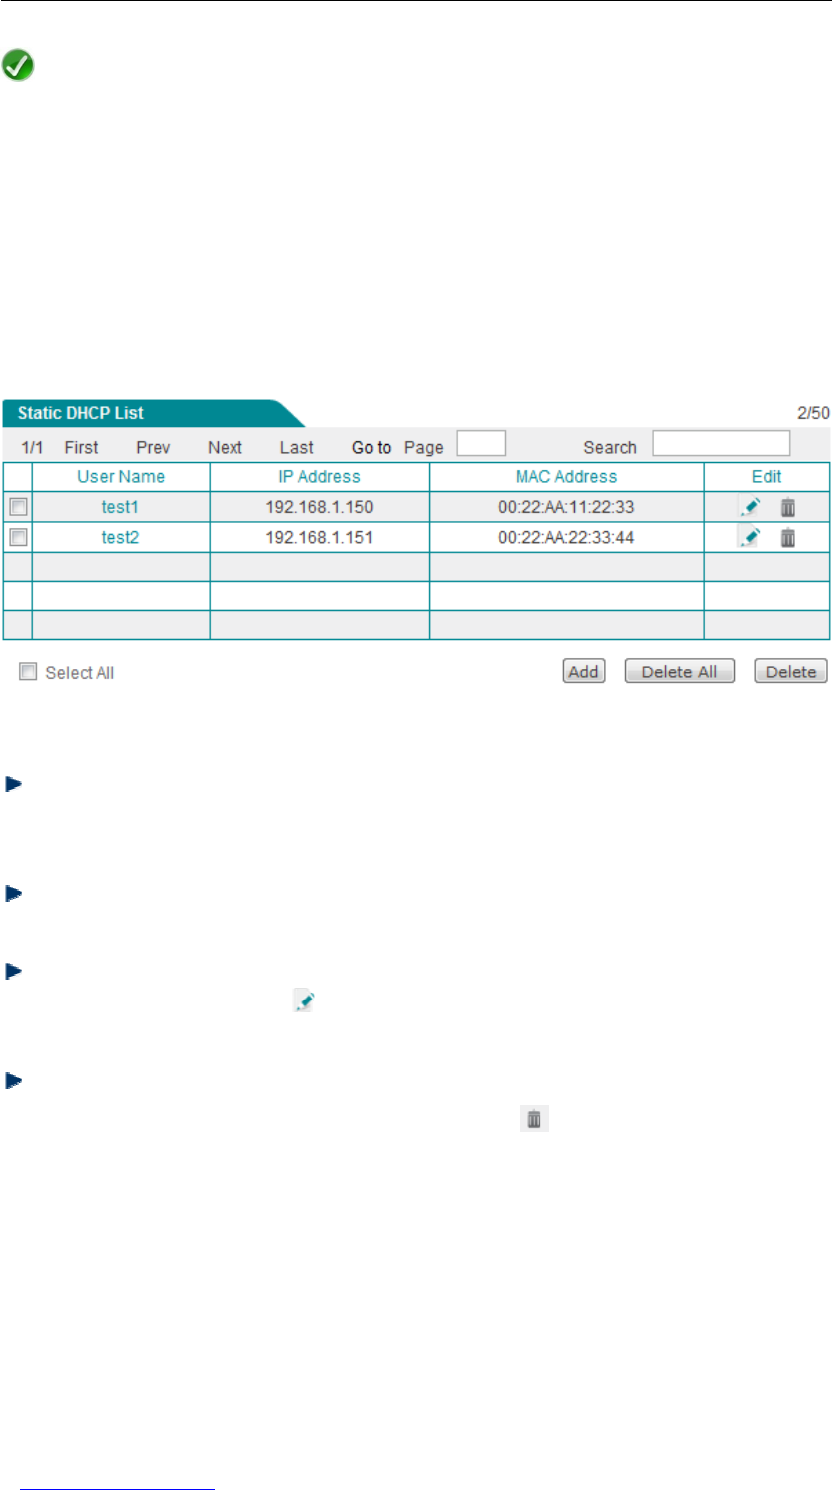Click the Delete All button

pos(680,672)
